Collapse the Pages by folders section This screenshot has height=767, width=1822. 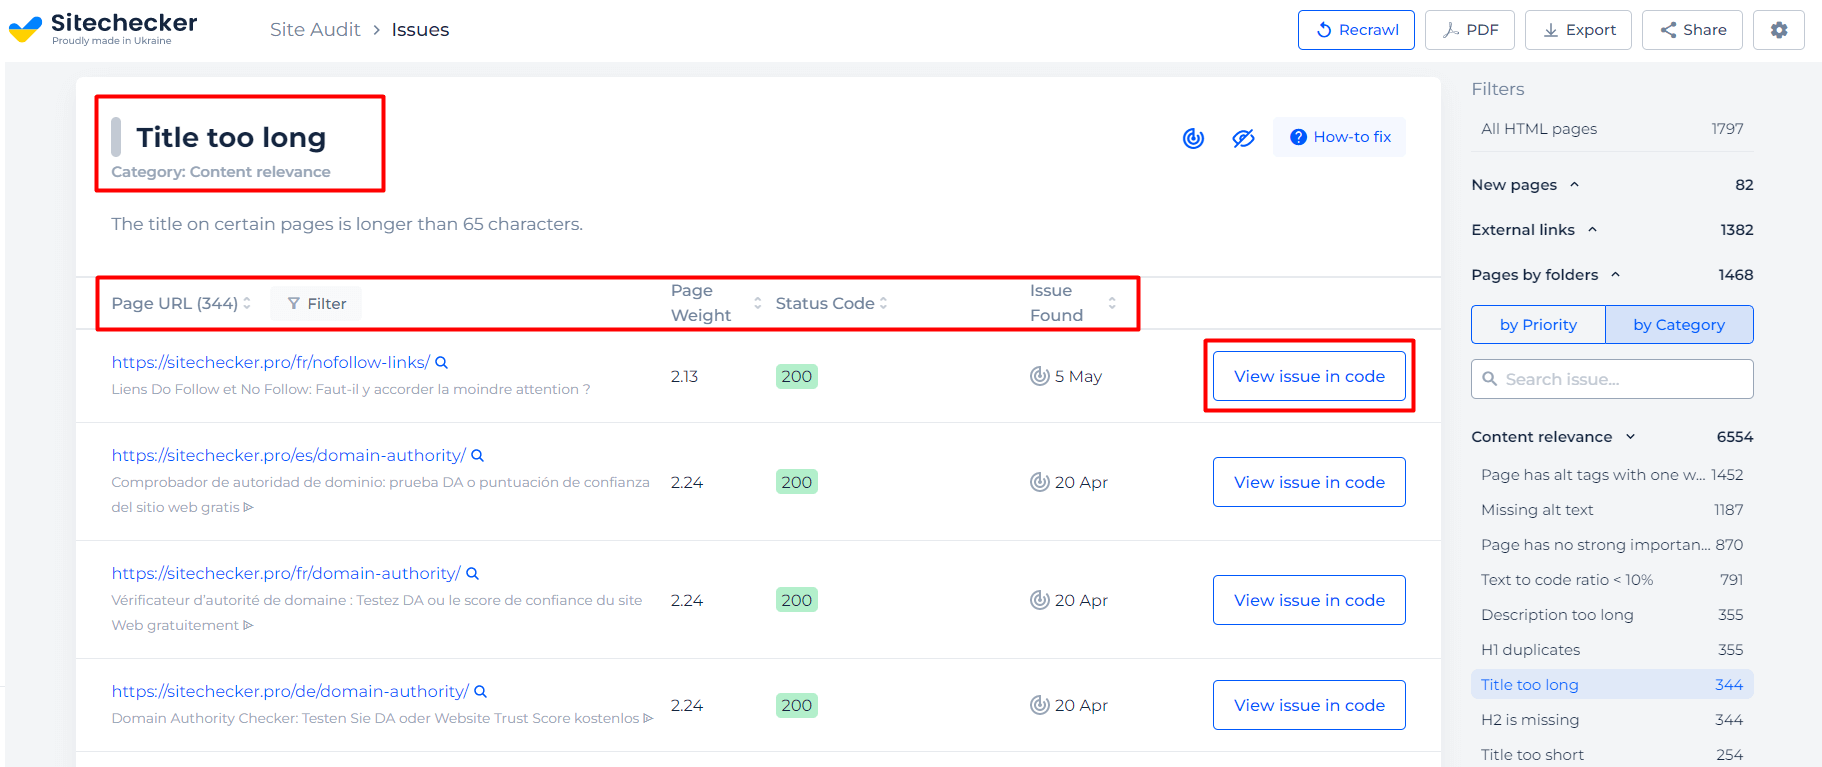pos(1615,275)
